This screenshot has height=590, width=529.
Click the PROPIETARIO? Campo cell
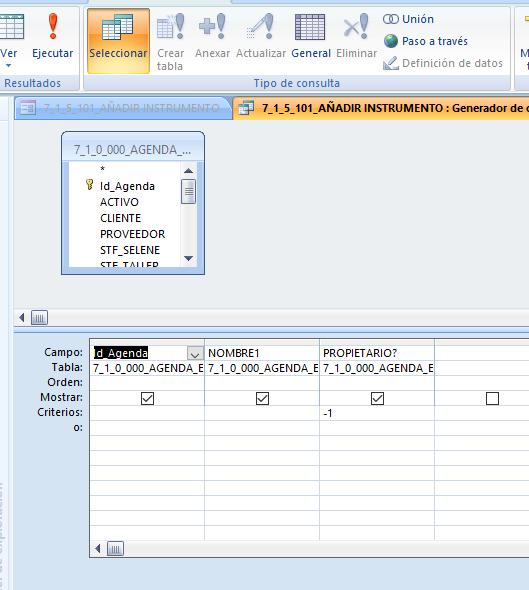[377, 353]
